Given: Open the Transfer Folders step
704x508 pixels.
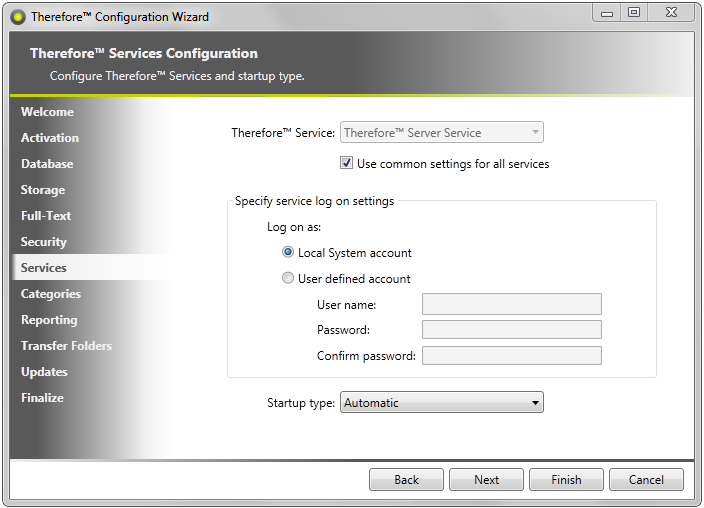Looking at the screenshot, I should [x=66, y=346].
